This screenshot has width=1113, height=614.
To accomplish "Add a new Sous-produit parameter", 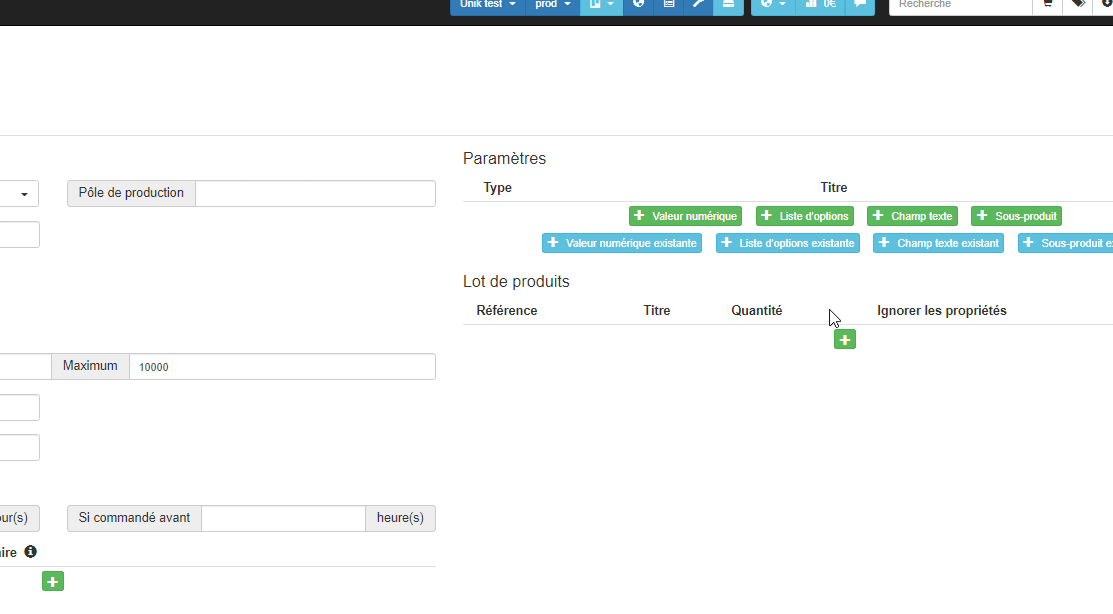I will pyautogui.click(x=1017, y=216).
